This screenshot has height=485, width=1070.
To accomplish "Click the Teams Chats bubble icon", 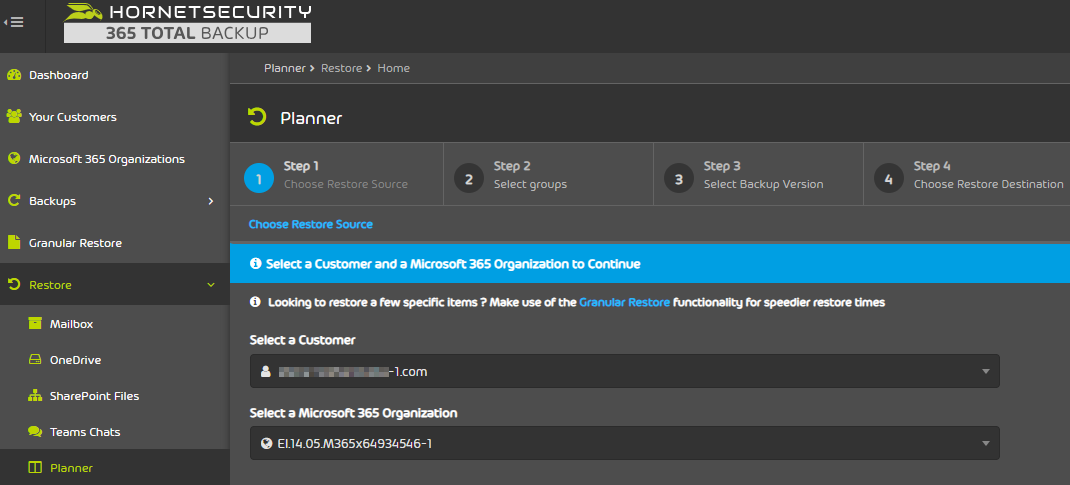I will pos(35,432).
